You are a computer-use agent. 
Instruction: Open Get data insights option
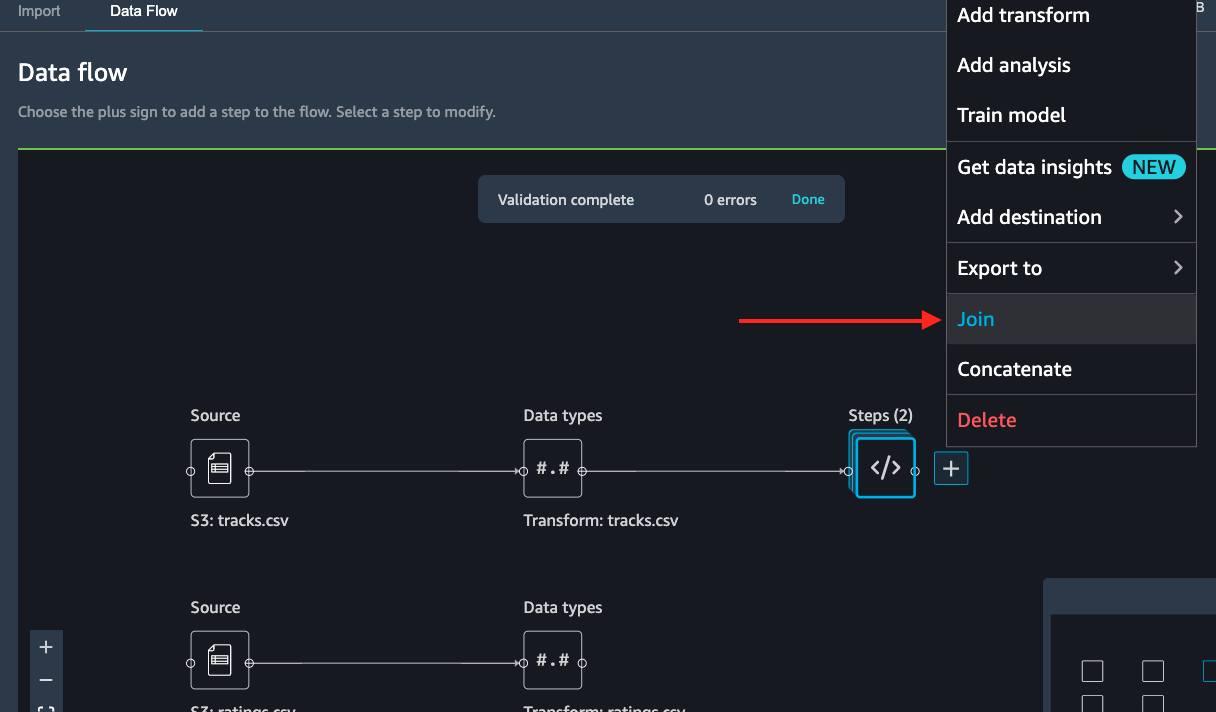[x=1071, y=167]
